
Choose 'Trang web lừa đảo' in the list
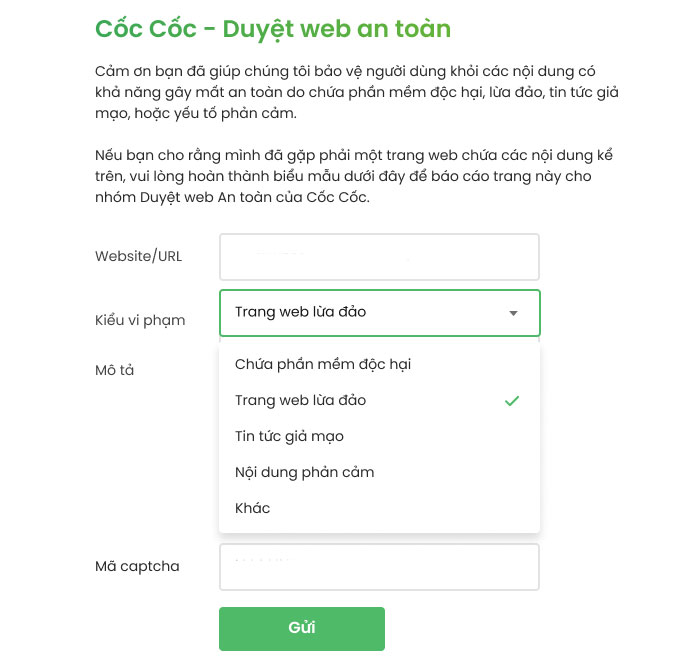click(x=301, y=400)
